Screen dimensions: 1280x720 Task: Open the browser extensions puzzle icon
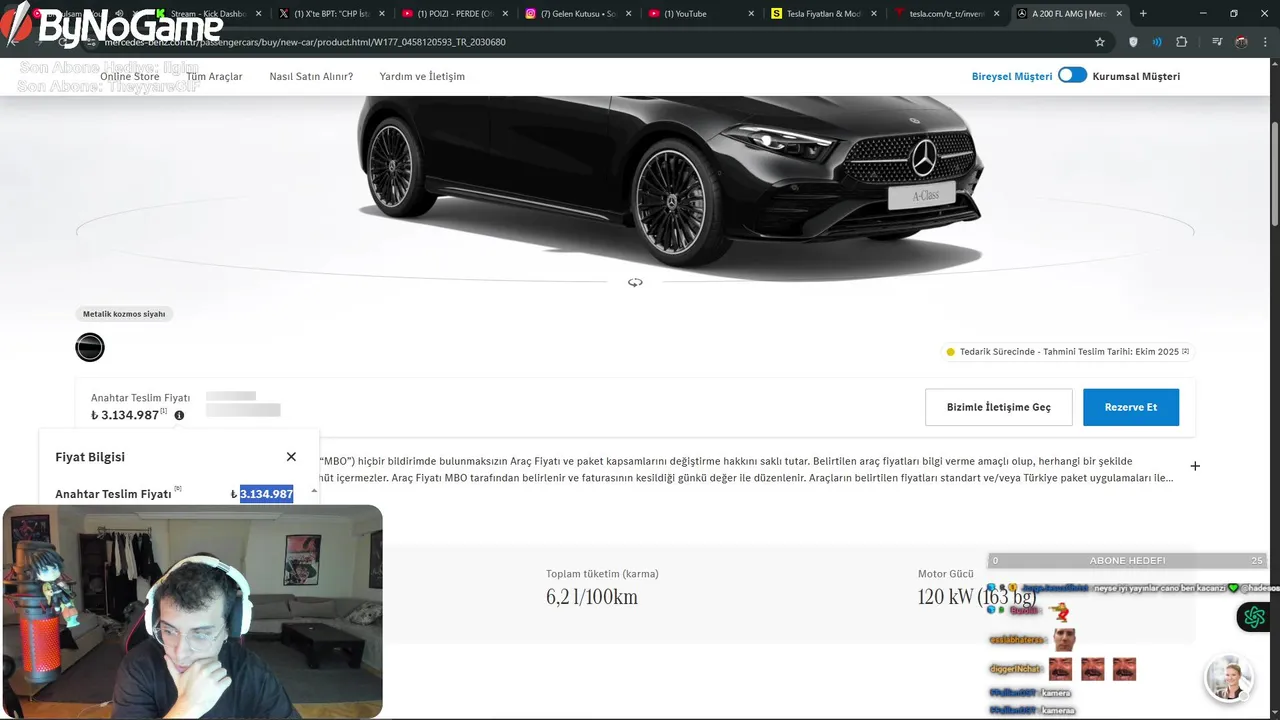click(1182, 42)
